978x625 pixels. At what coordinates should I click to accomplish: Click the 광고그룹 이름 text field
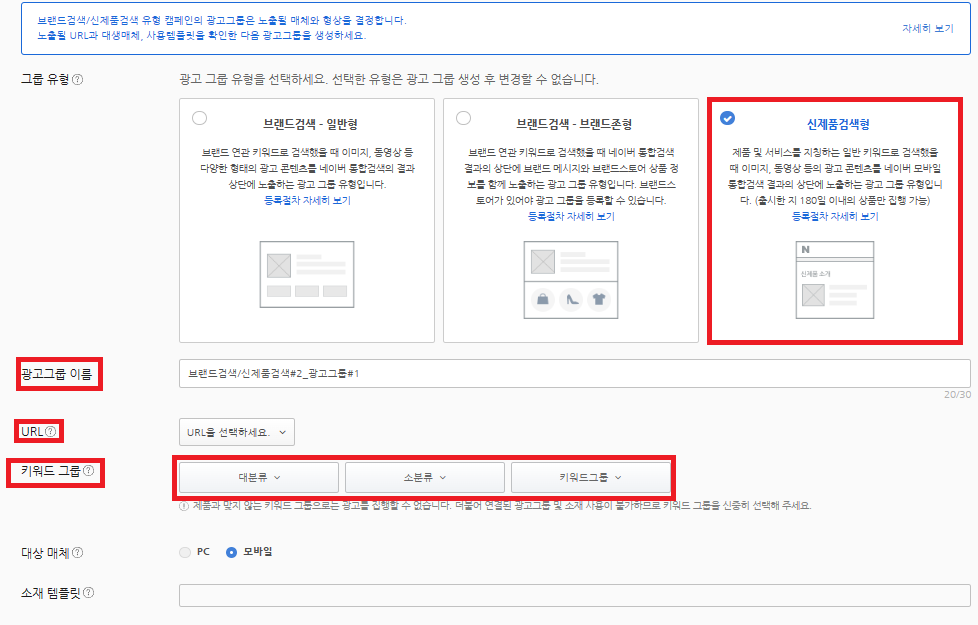[574, 374]
